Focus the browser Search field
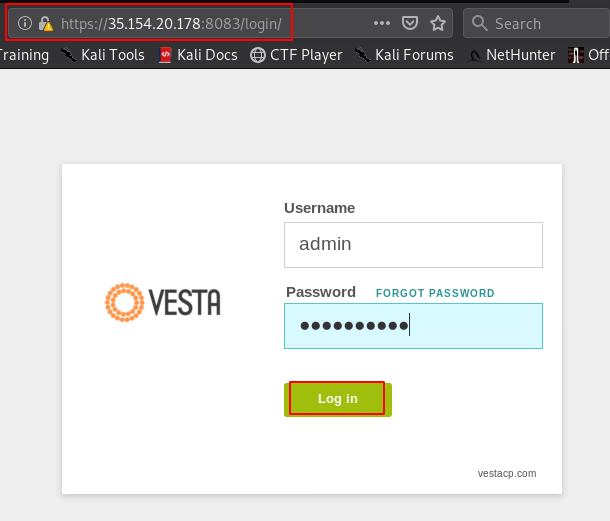The width and height of the screenshot is (610, 521). point(536,23)
